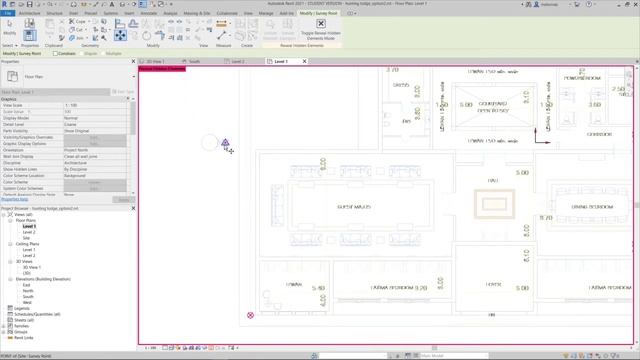
Task: Collapse the Floor Plans tree node
Action: click(x=10, y=220)
